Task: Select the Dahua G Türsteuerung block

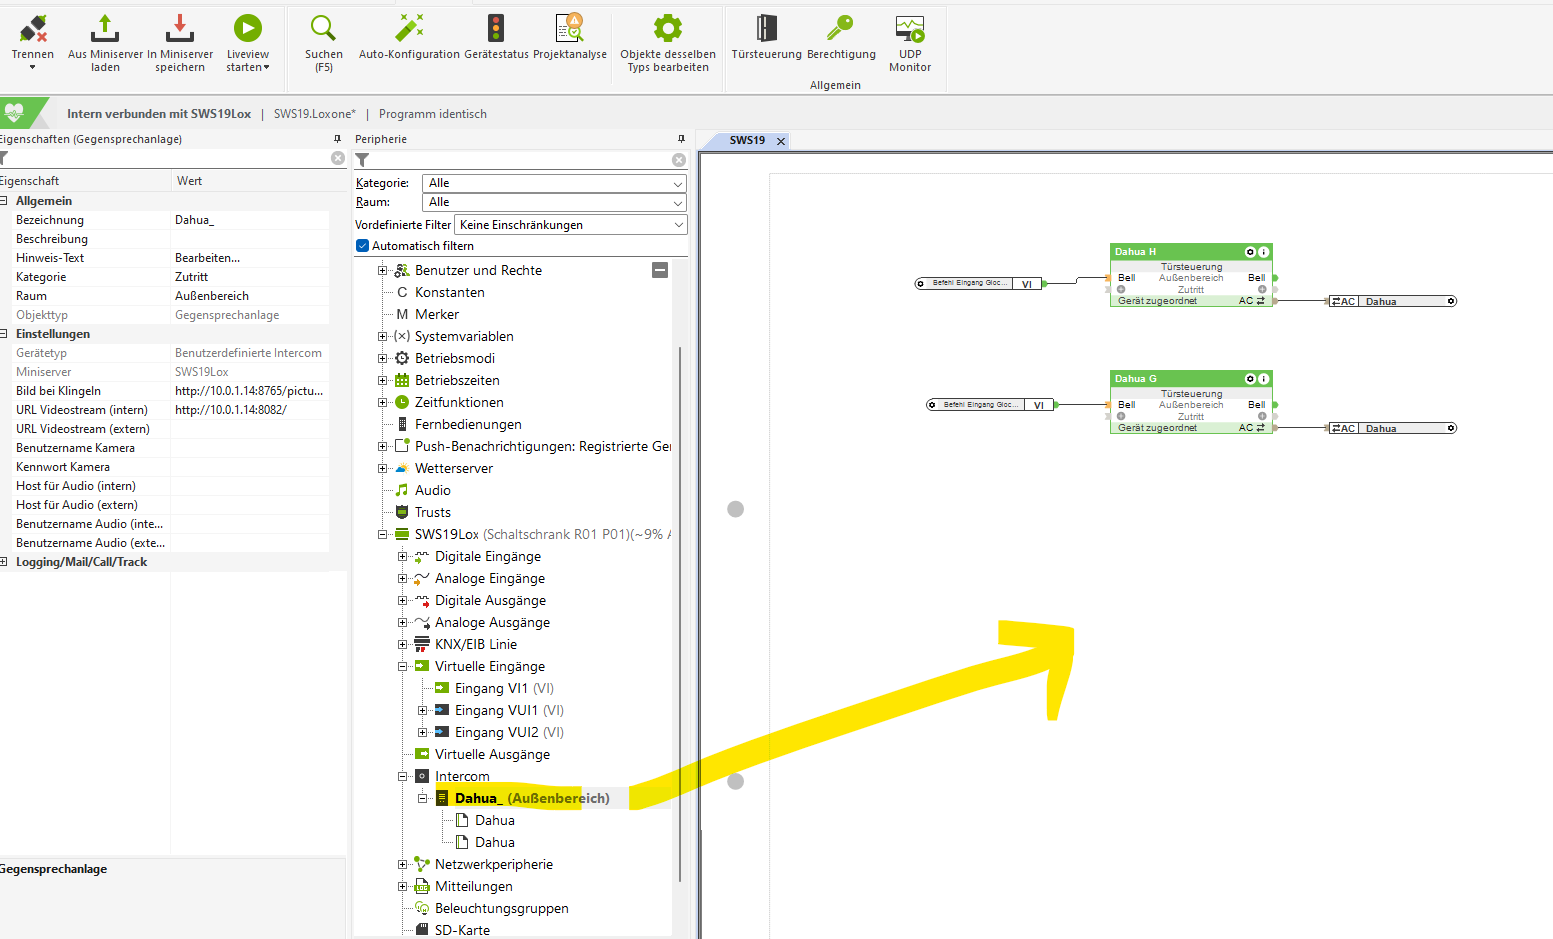Action: coord(1191,402)
